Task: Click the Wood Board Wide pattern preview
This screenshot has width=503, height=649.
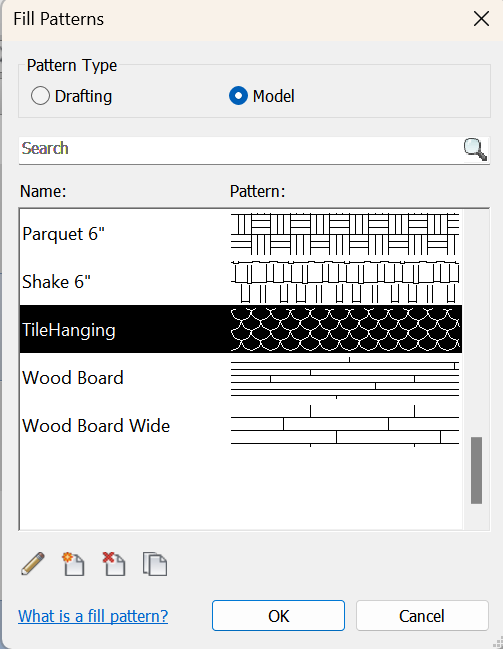Action: 345,425
